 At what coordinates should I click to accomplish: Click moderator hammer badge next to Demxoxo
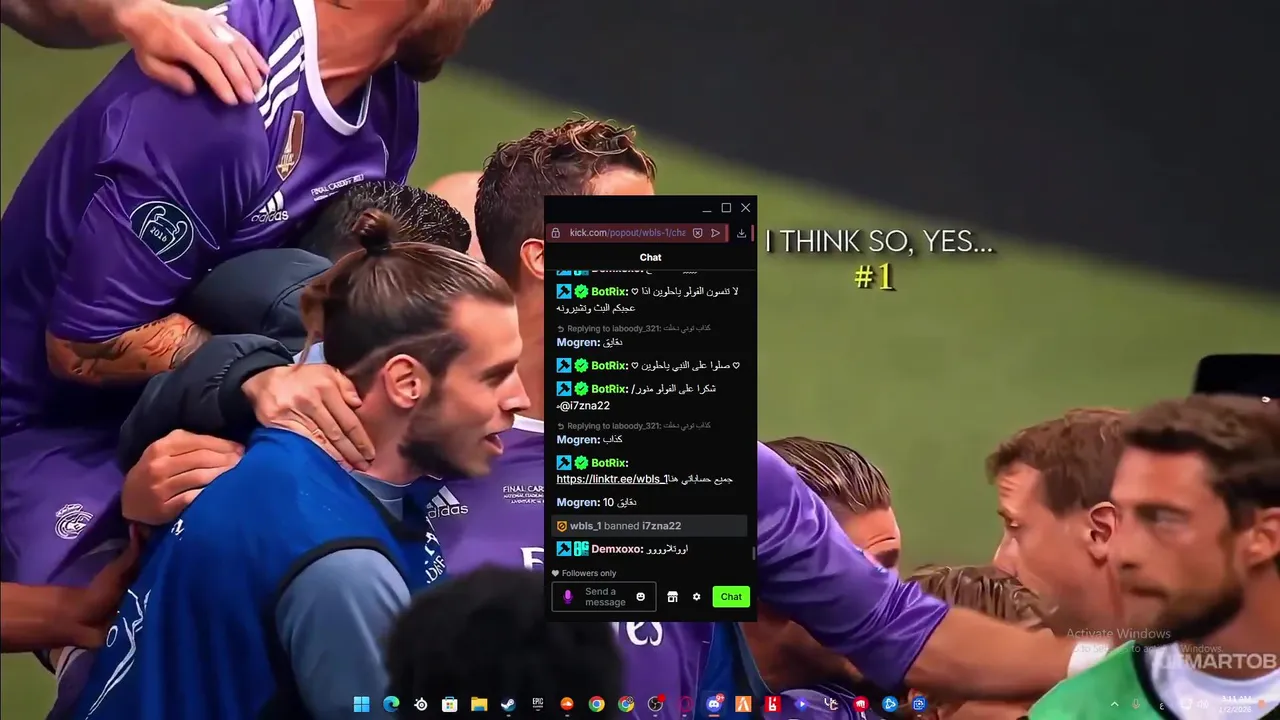564,549
